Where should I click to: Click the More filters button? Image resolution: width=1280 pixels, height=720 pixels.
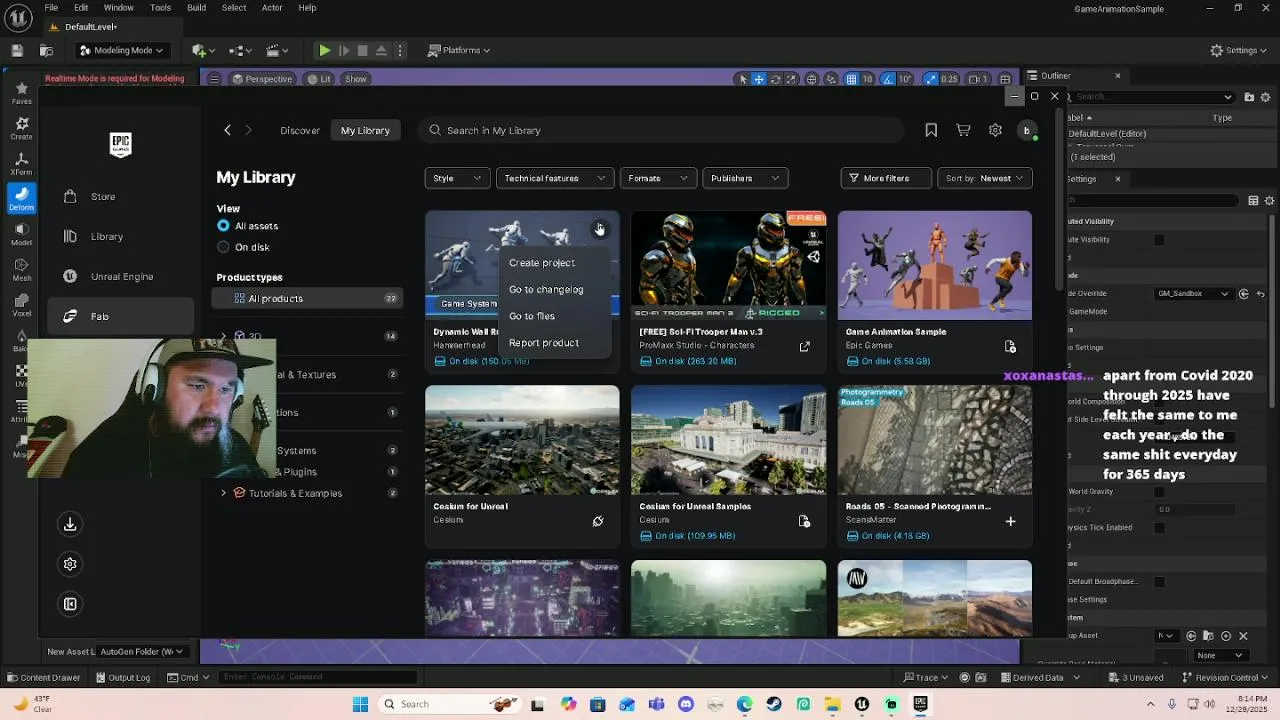886,178
